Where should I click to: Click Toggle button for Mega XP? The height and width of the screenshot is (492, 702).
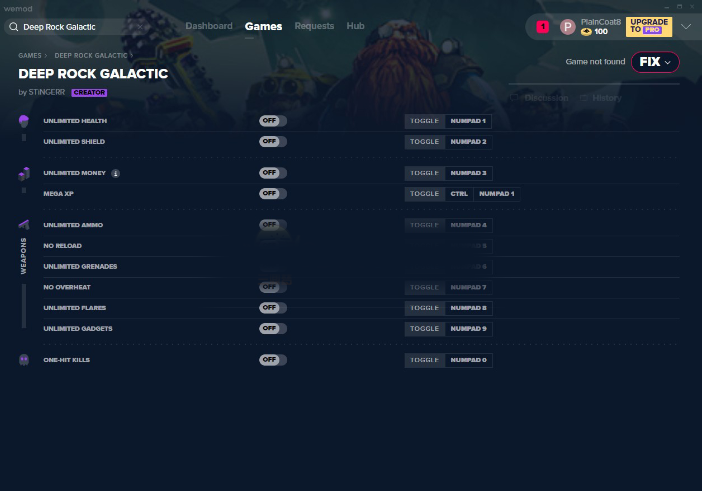(x=424, y=193)
